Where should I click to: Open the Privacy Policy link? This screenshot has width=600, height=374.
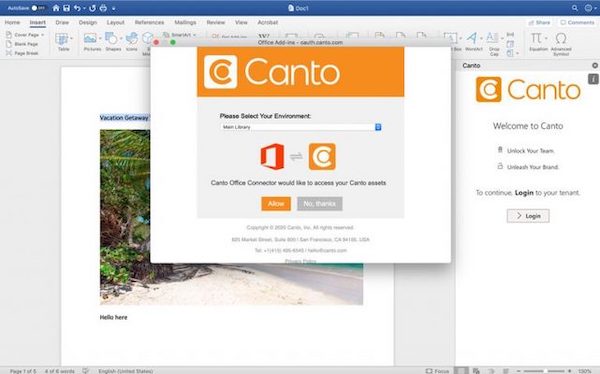(x=300, y=261)
